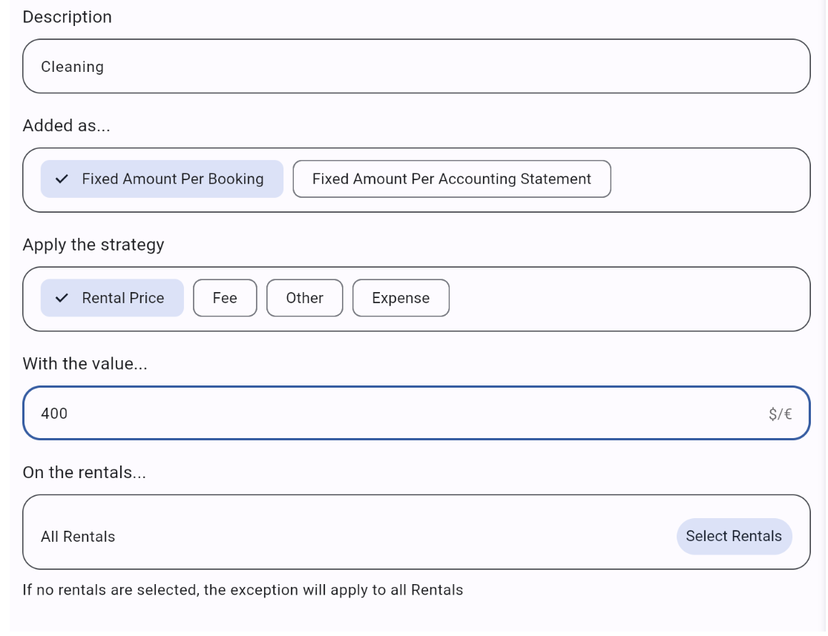
Task: Click the Description label
Action: click(x=67, y=17)
